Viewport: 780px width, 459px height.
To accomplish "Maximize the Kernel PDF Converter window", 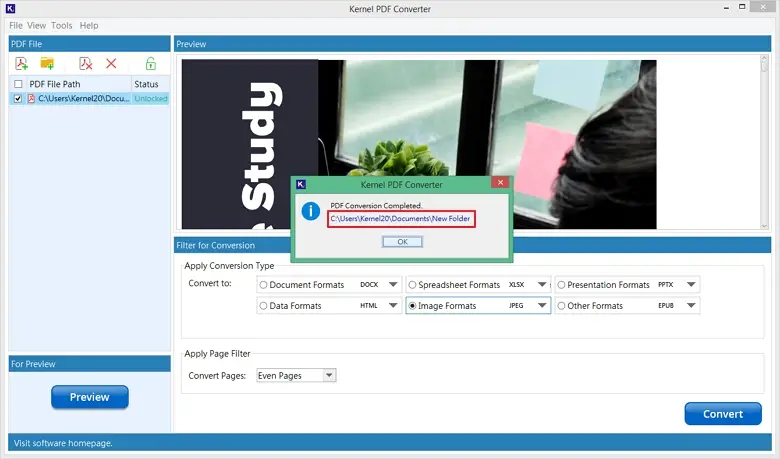I will tap(742, 7).
